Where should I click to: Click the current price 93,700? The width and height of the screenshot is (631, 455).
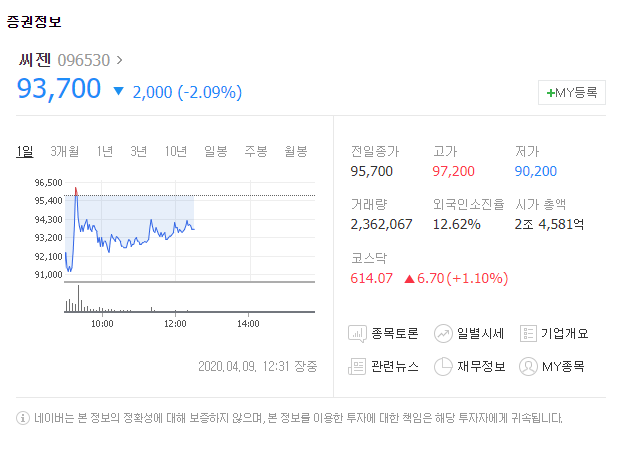pyautogui.click(x=59, y=89)
